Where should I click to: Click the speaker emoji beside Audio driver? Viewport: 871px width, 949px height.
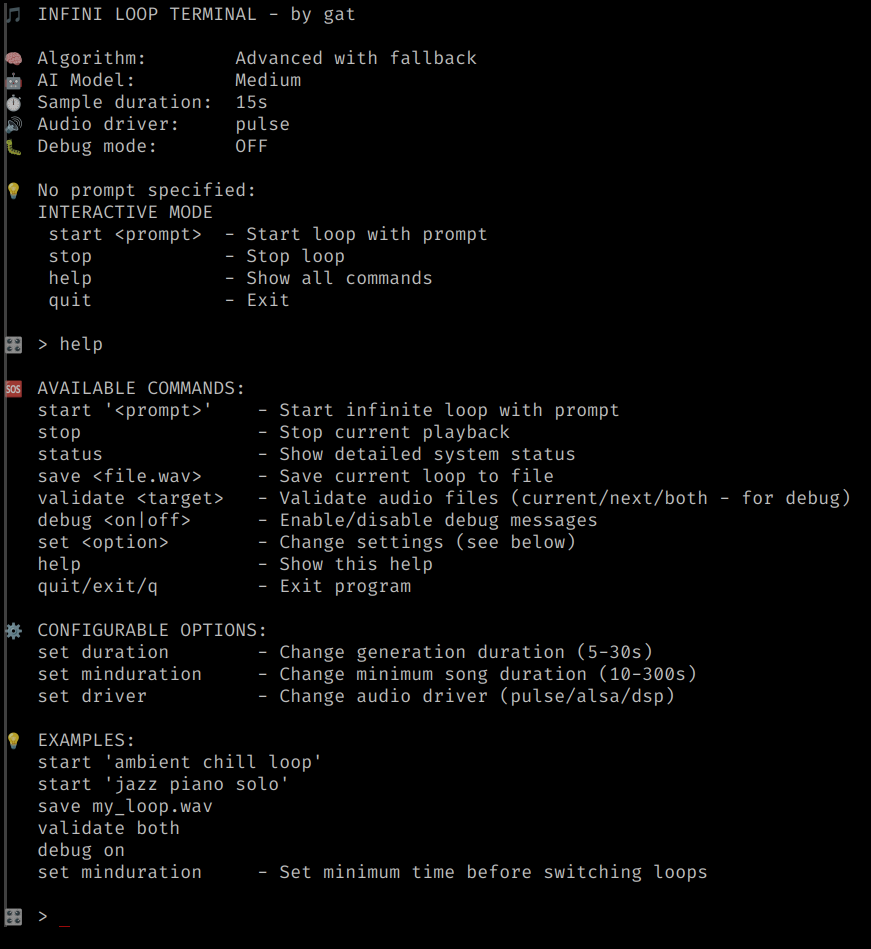(13, 125)
